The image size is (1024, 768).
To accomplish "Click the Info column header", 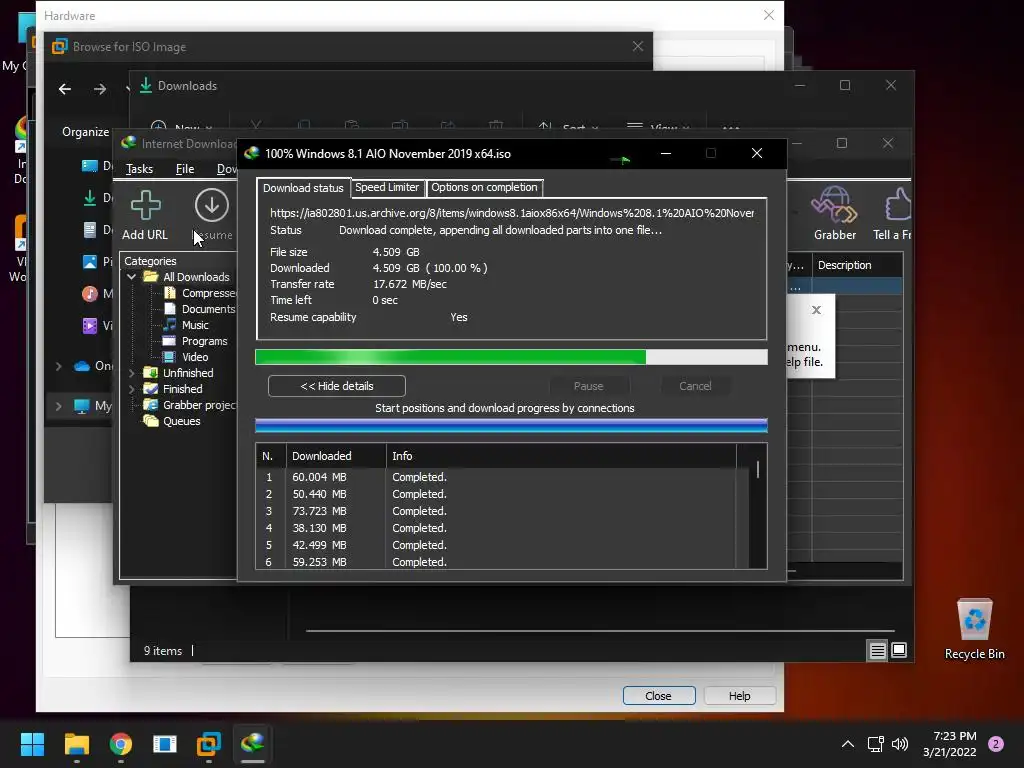I will click(562, 456).
